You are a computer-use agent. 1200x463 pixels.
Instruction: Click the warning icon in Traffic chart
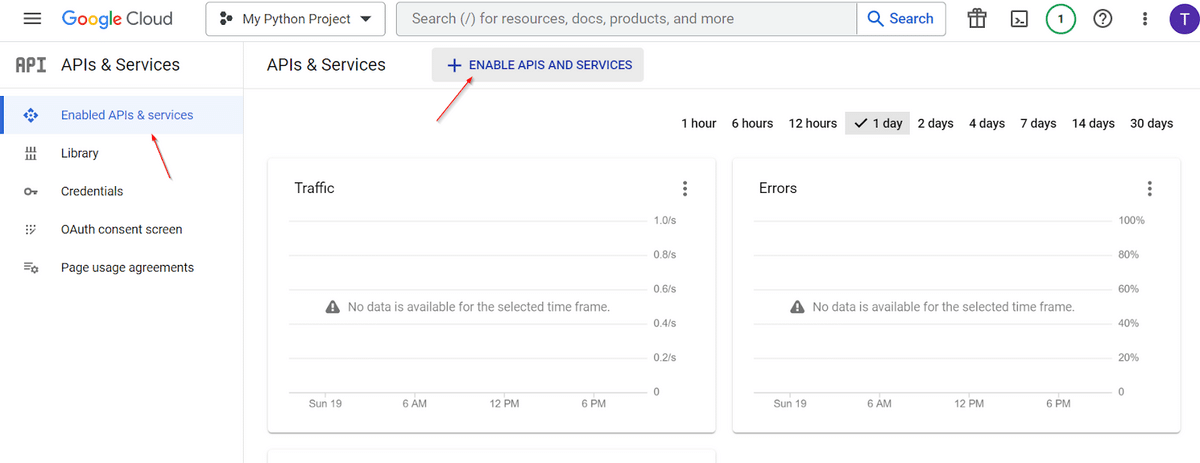[x=333, y=307]
